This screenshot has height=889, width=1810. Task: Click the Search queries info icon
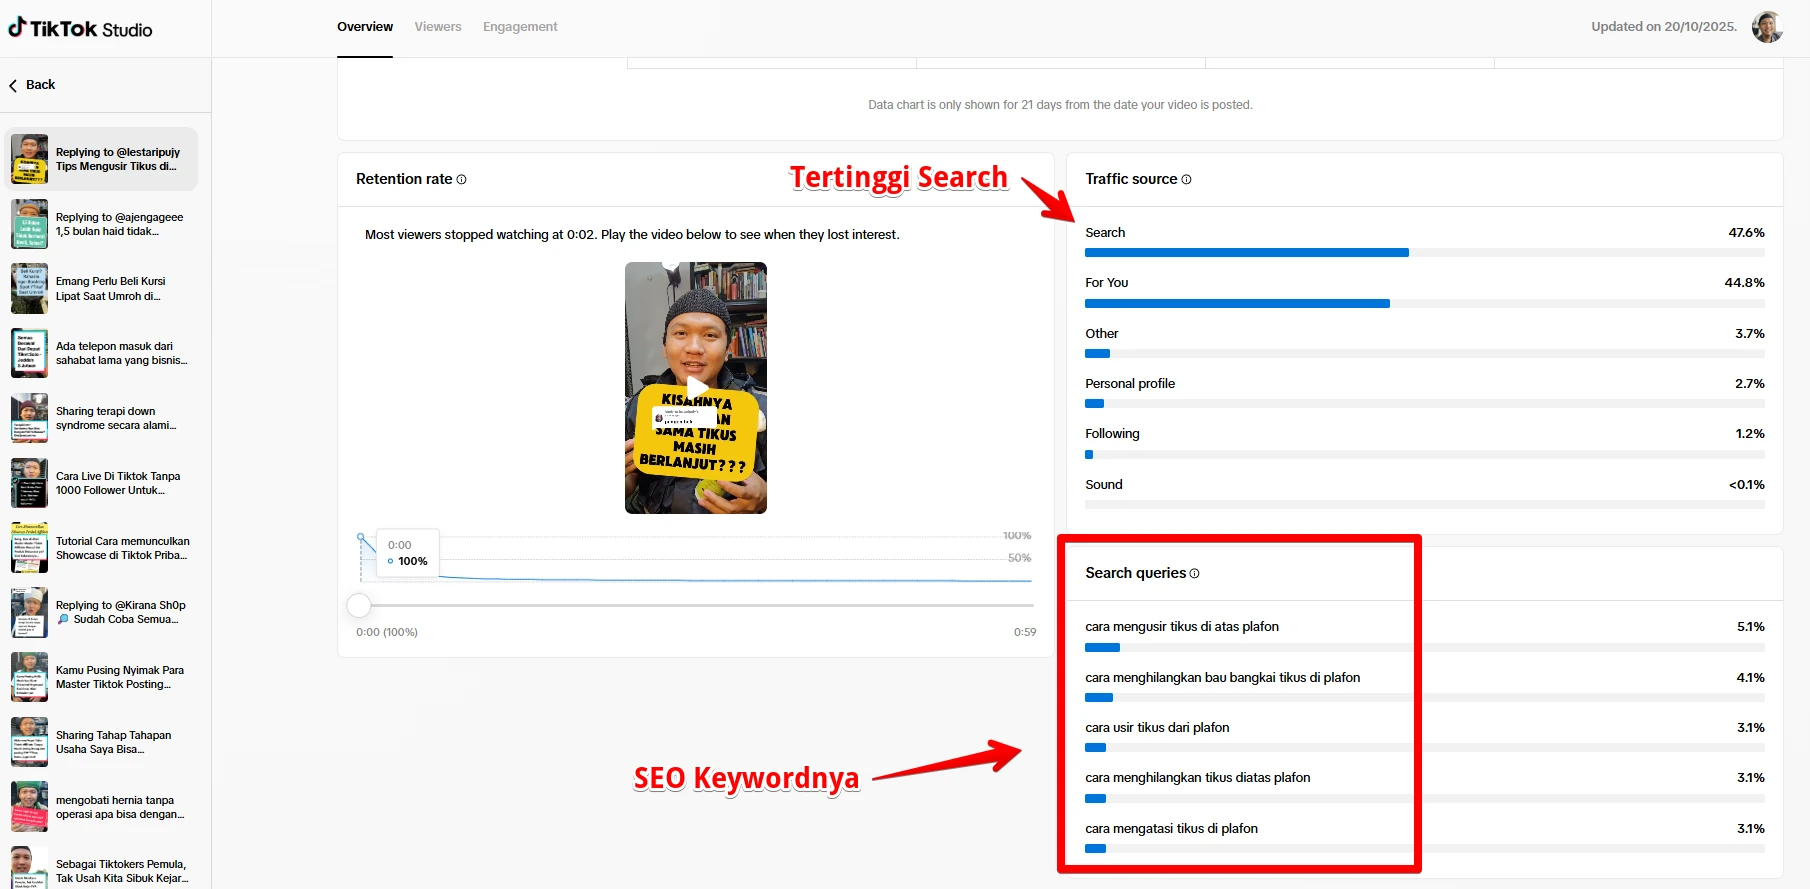1194,574
